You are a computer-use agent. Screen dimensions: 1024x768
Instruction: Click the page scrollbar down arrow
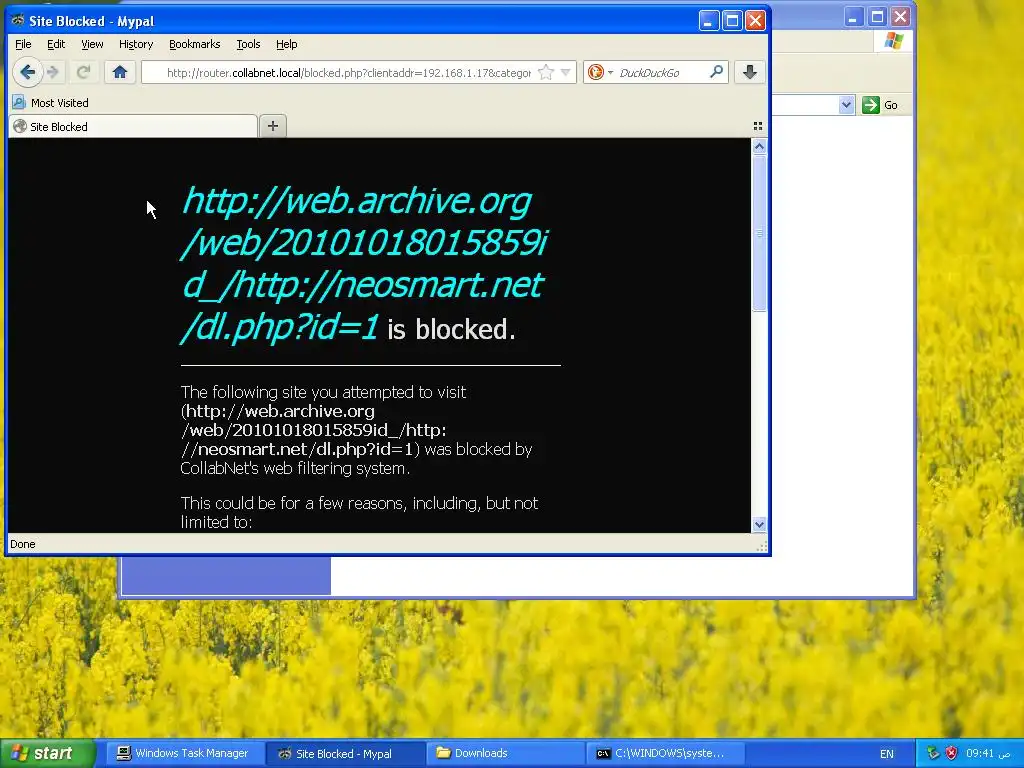pyautogui.click(x=759, y=524)
